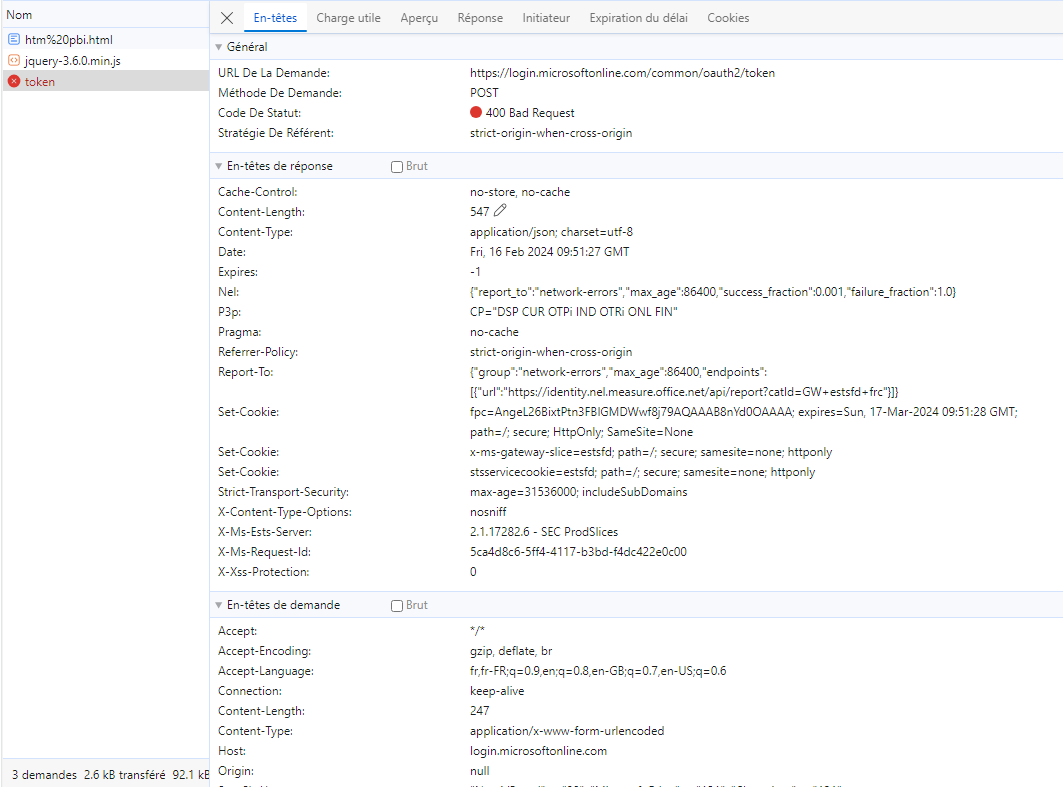Select the htm%20pbi.html request
This screenshot has width=1063, height=787.
[x=106, y=39]
